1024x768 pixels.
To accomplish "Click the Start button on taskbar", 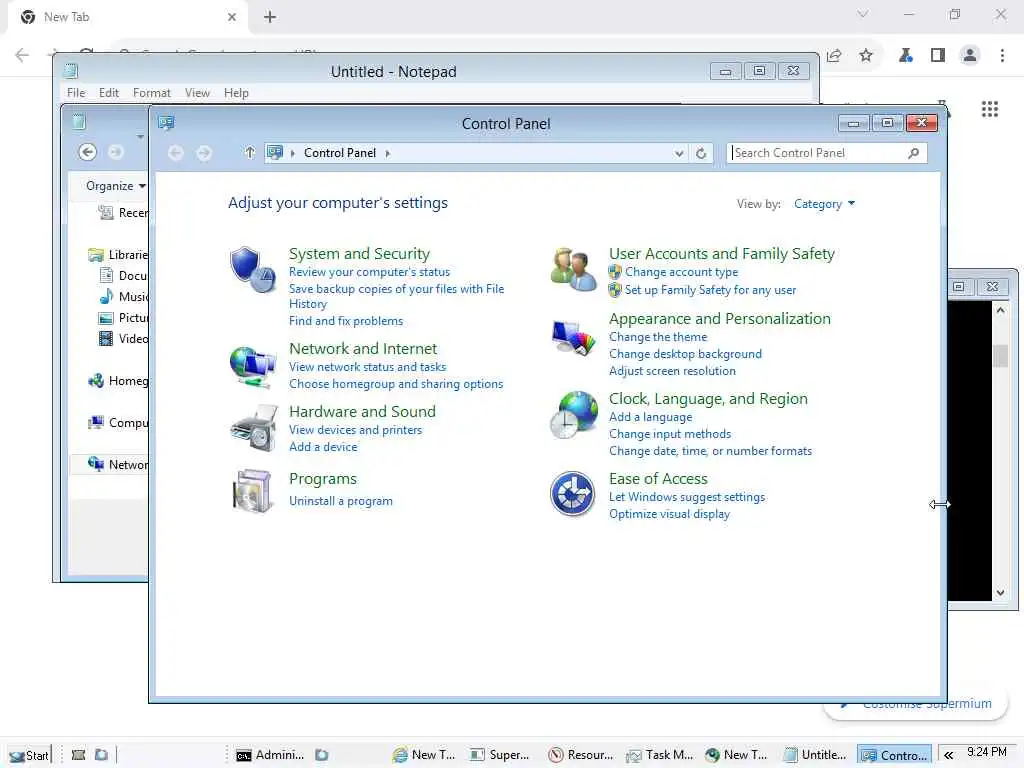I will 29,756.
